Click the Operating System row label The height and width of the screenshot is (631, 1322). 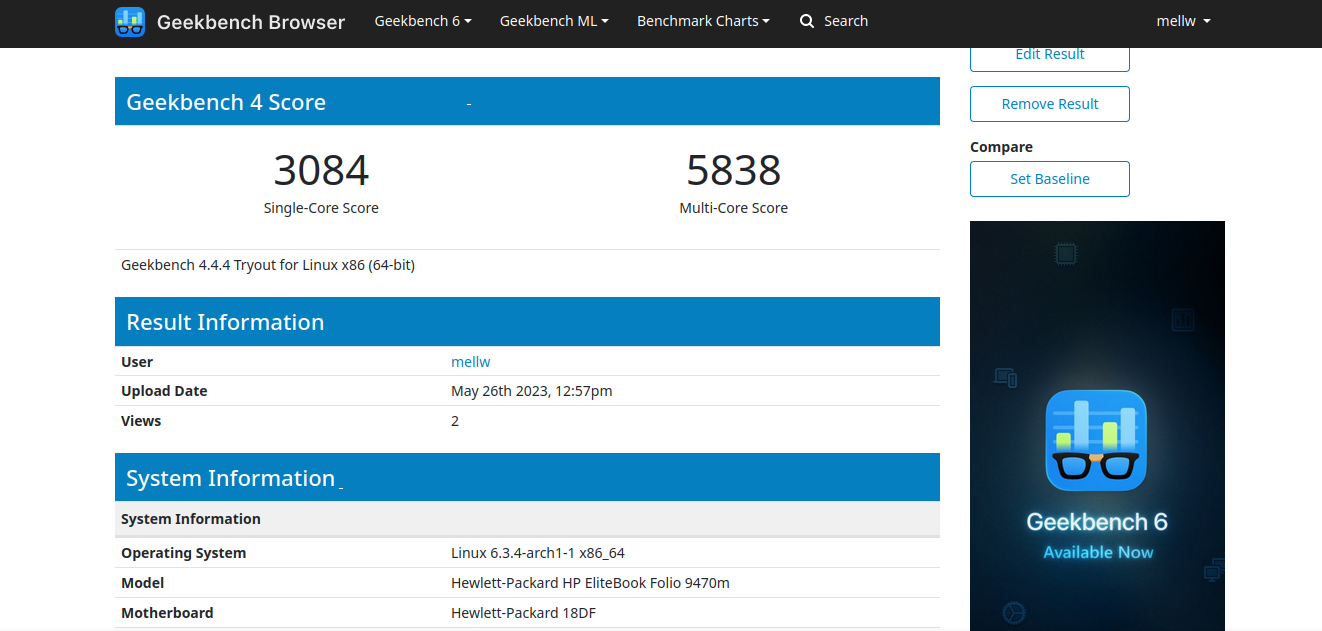(183, 553)
